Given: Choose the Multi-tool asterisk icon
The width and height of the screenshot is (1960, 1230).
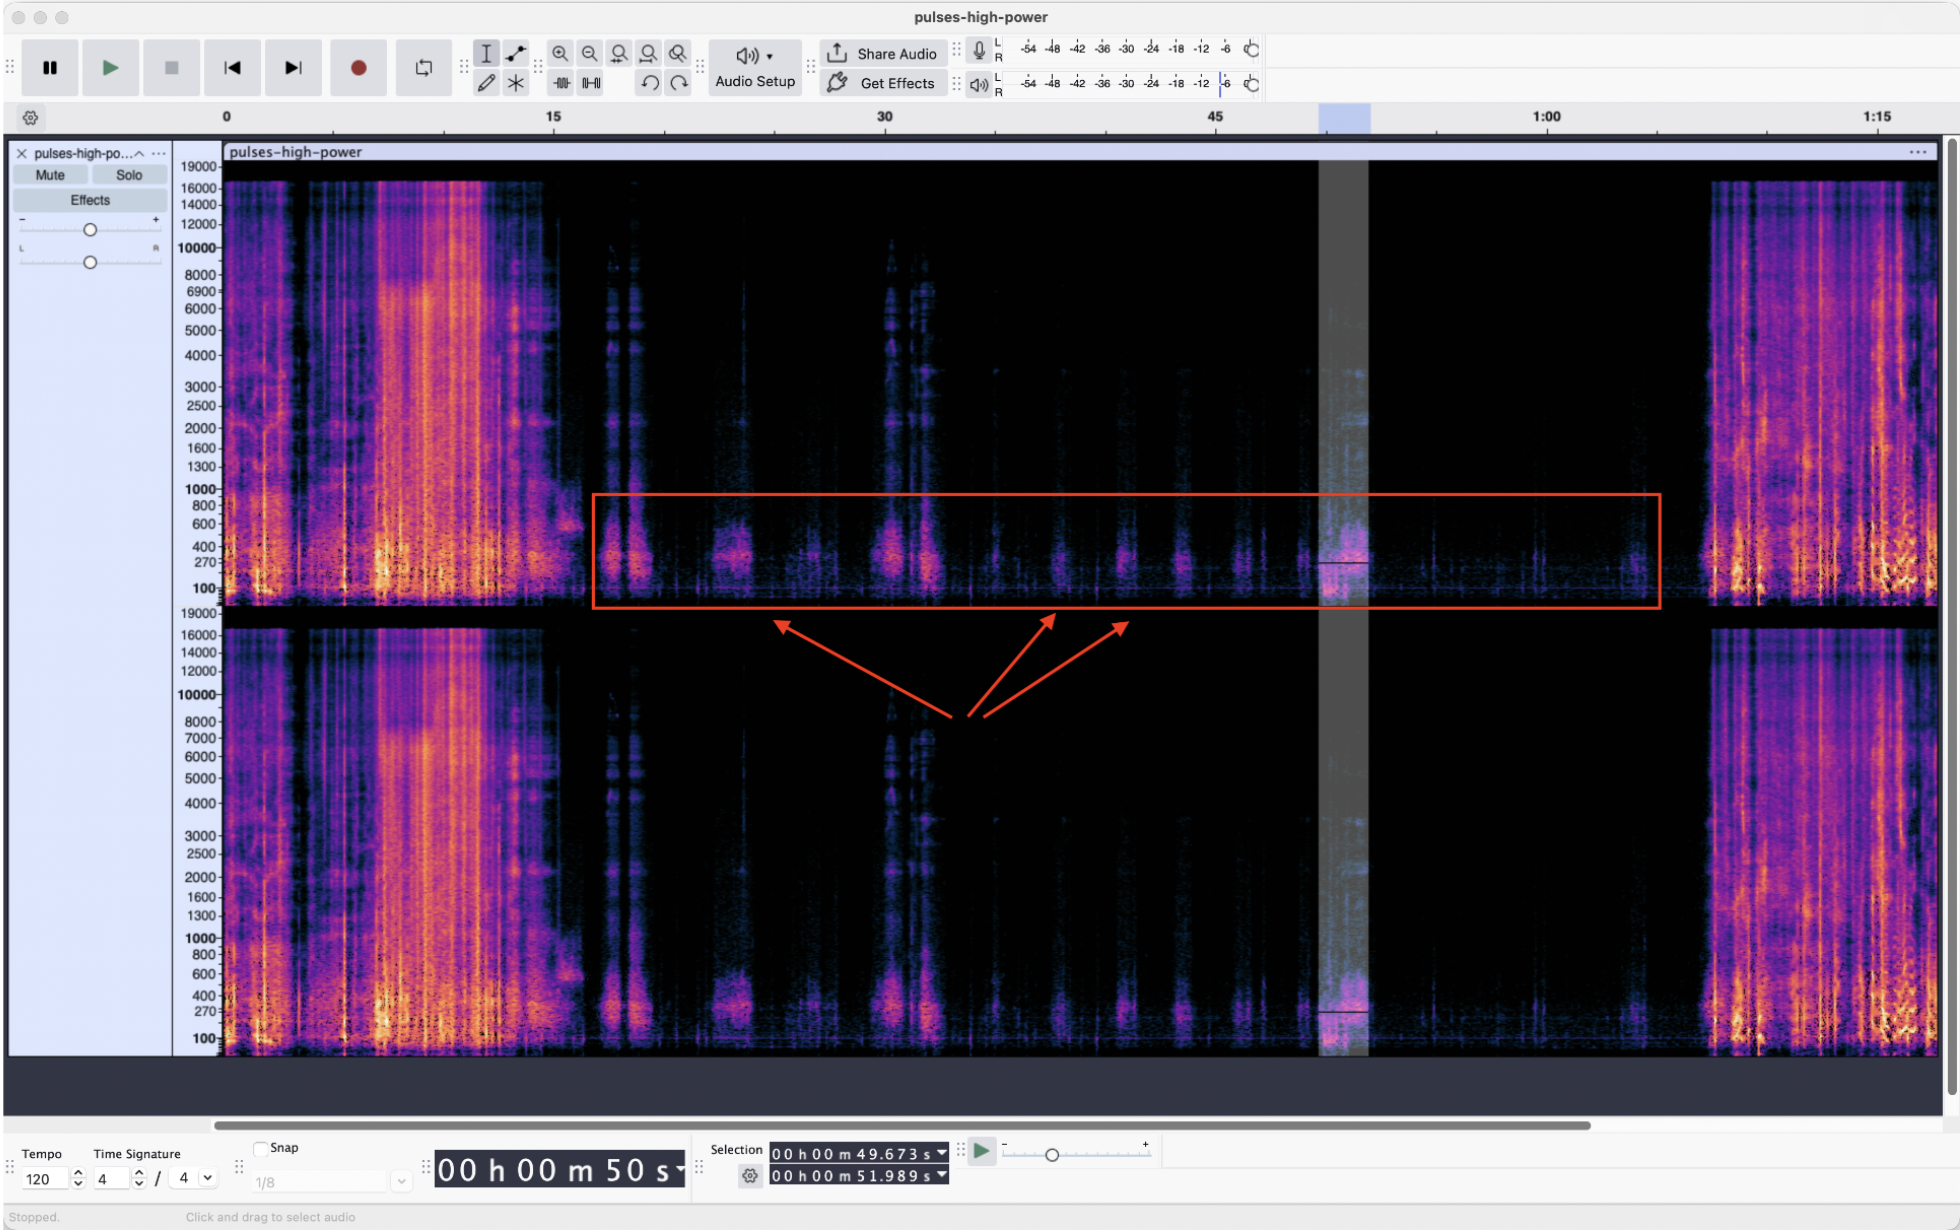Looking at the screenshot, I should [516, 83].
